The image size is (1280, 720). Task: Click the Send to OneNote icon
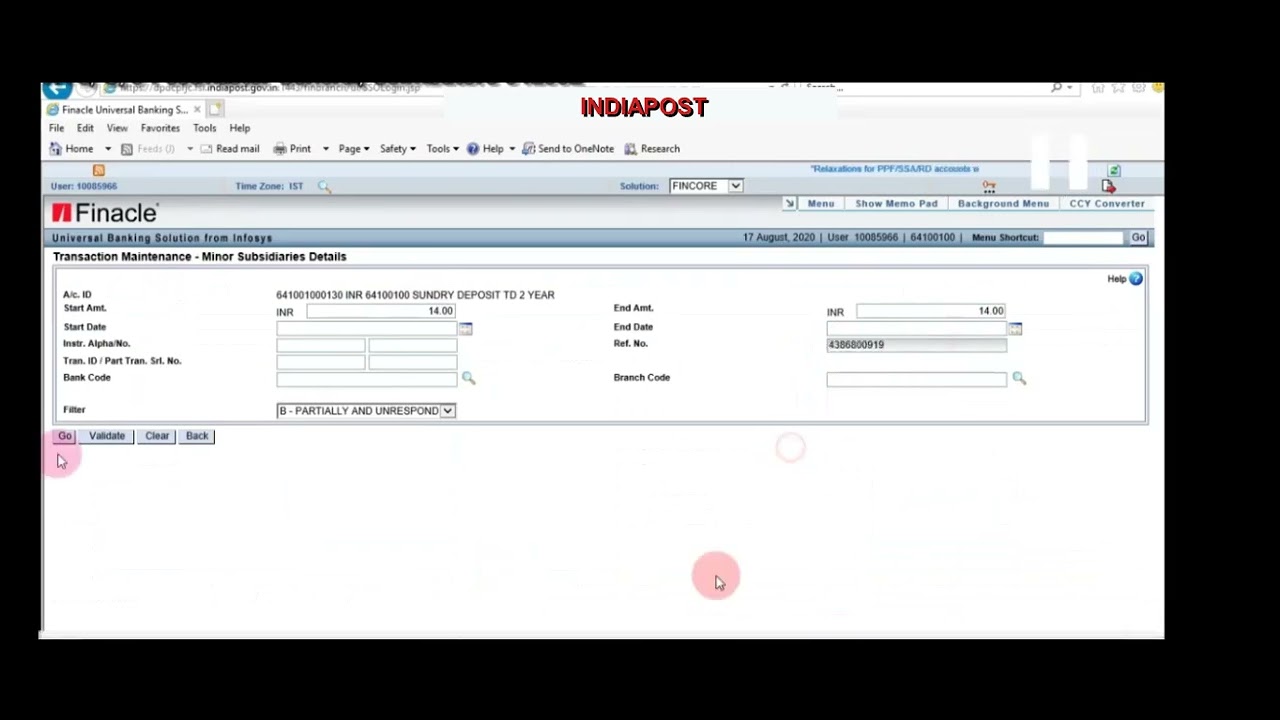(528, 149)
